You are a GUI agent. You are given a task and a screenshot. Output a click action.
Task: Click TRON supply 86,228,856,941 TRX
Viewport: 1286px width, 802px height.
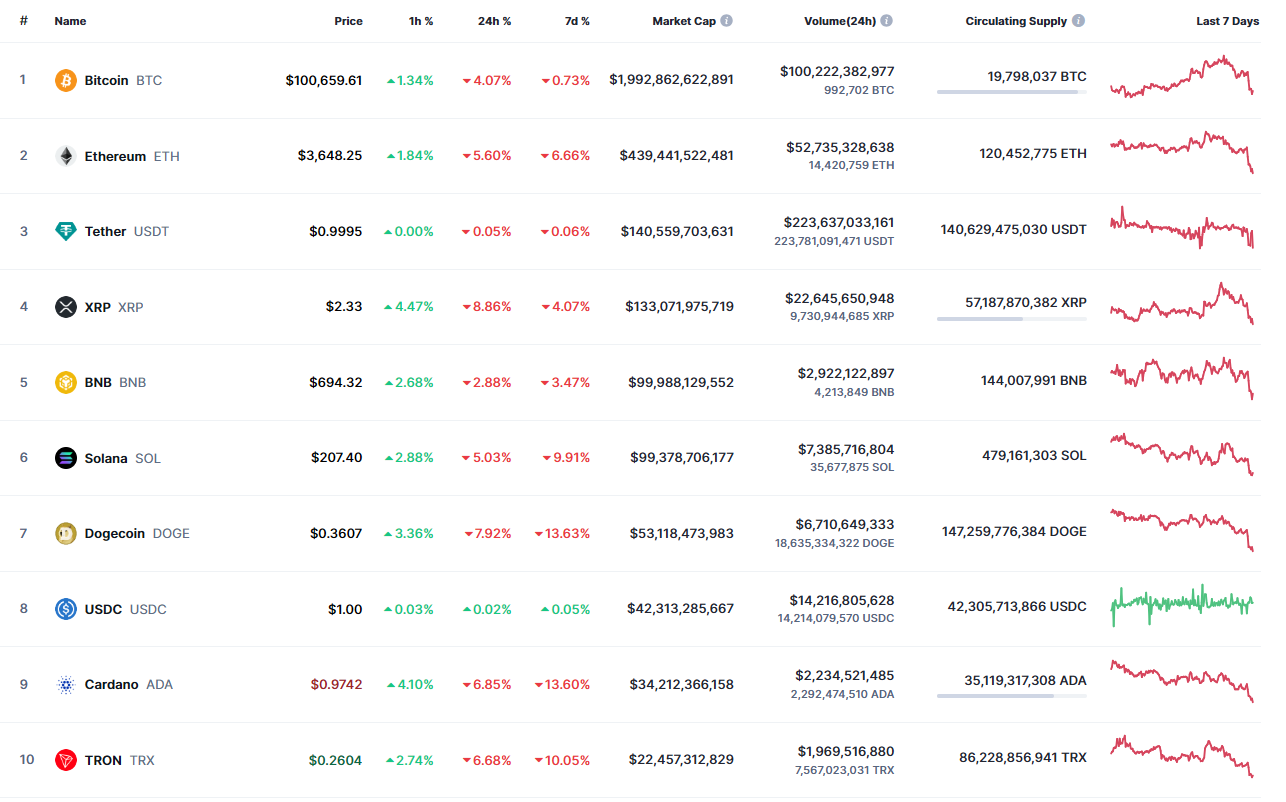1023,758
